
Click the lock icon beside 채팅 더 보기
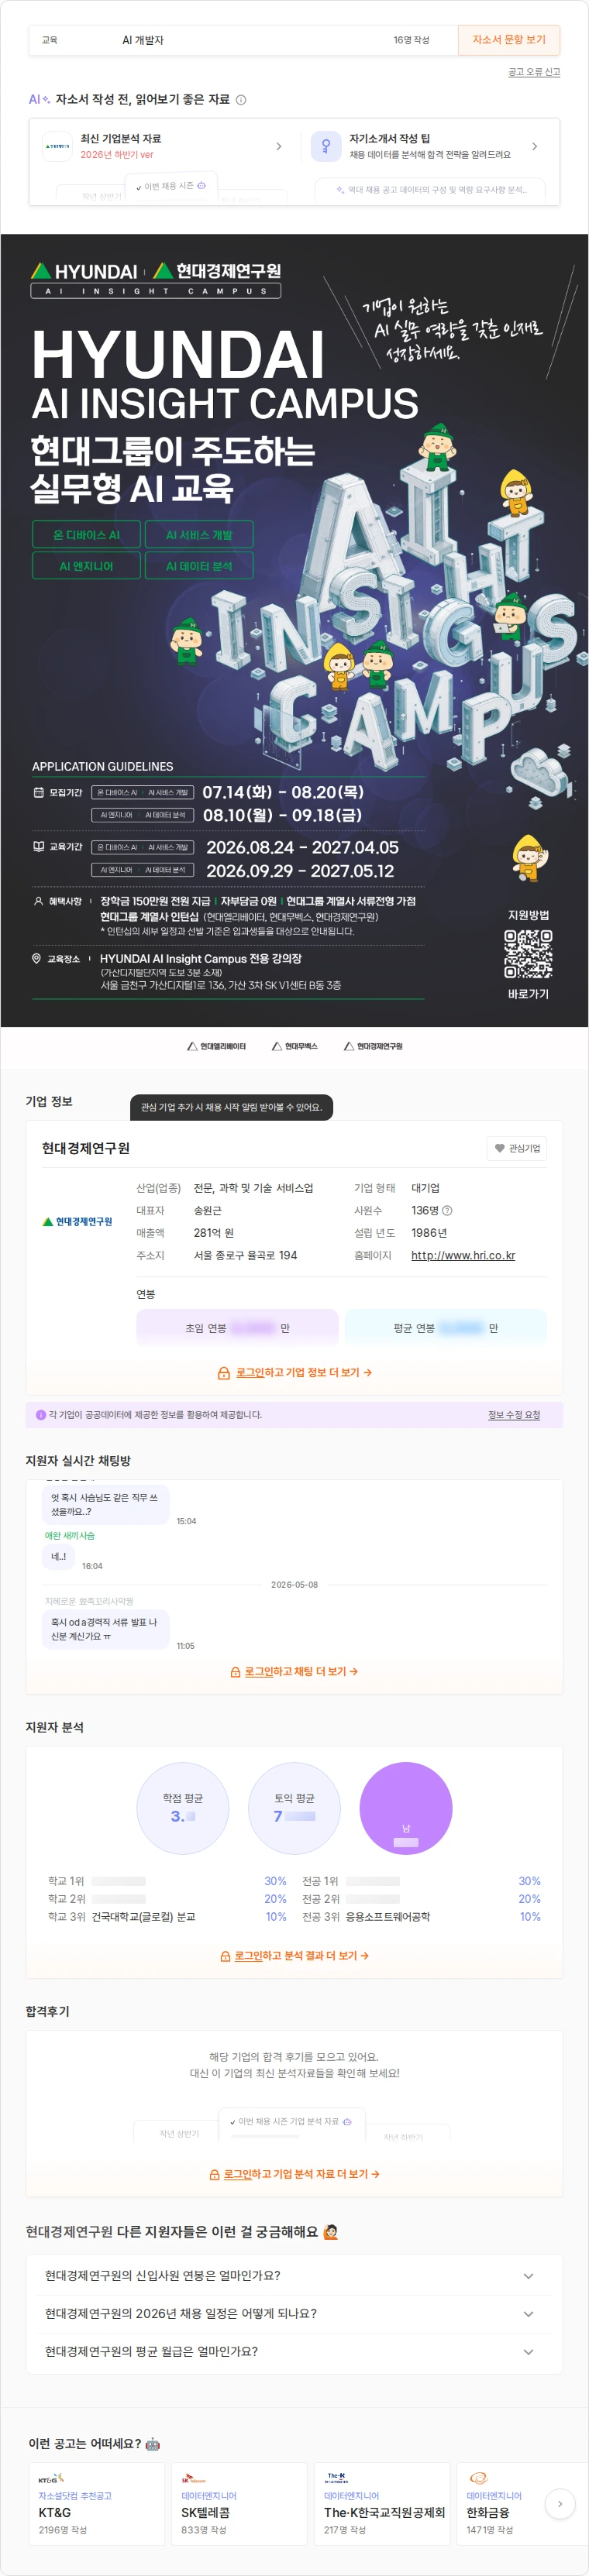pyautogui.click(x=236, y=1672)
